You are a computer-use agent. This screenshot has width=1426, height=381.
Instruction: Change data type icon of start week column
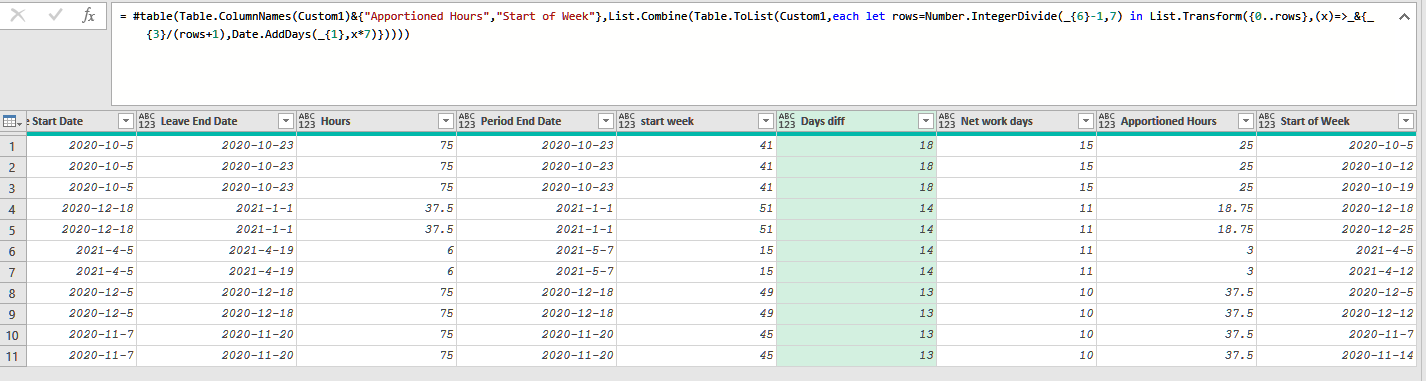(626, 121)
